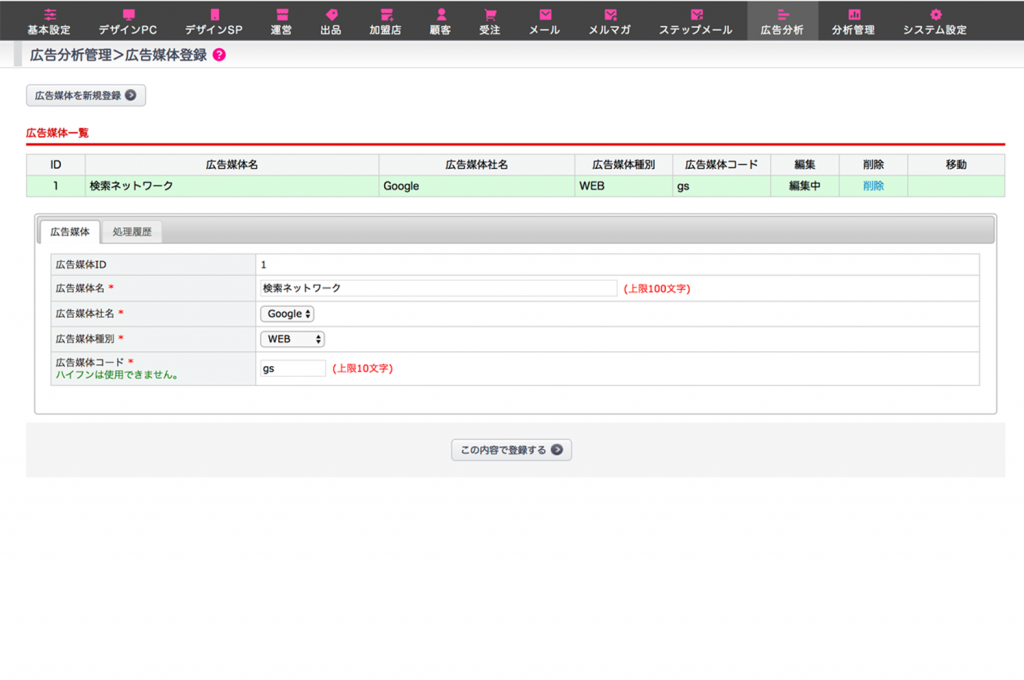This screenshot has height=680, width=1024.
Task: Click the ID column header
Action: pos(56,165)
